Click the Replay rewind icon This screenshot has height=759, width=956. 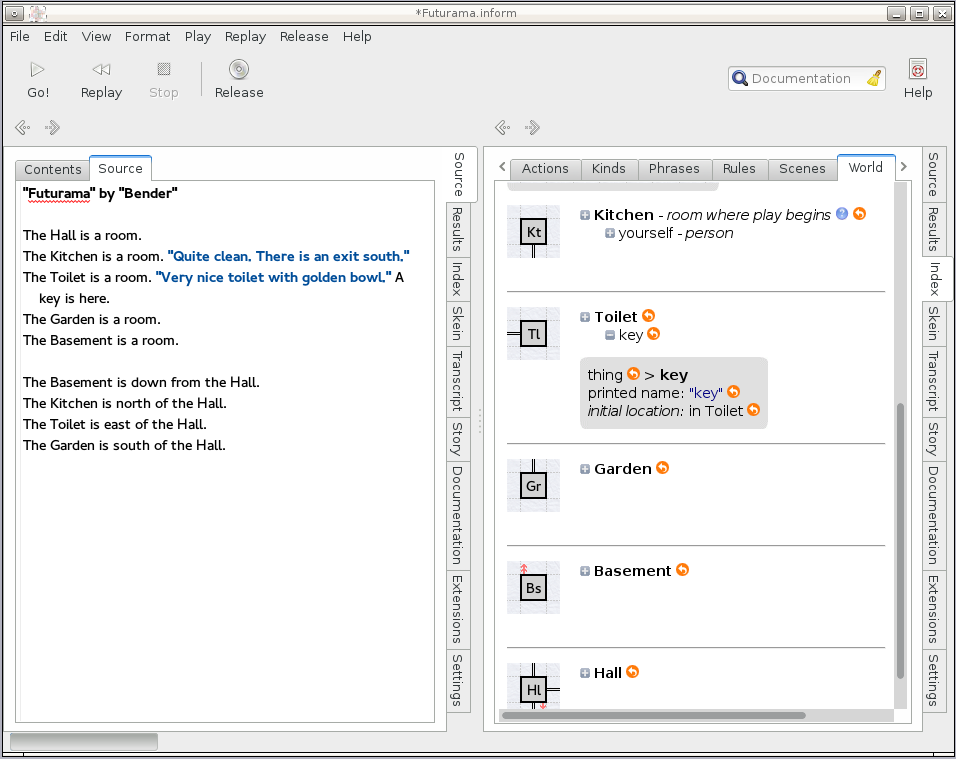101,70
